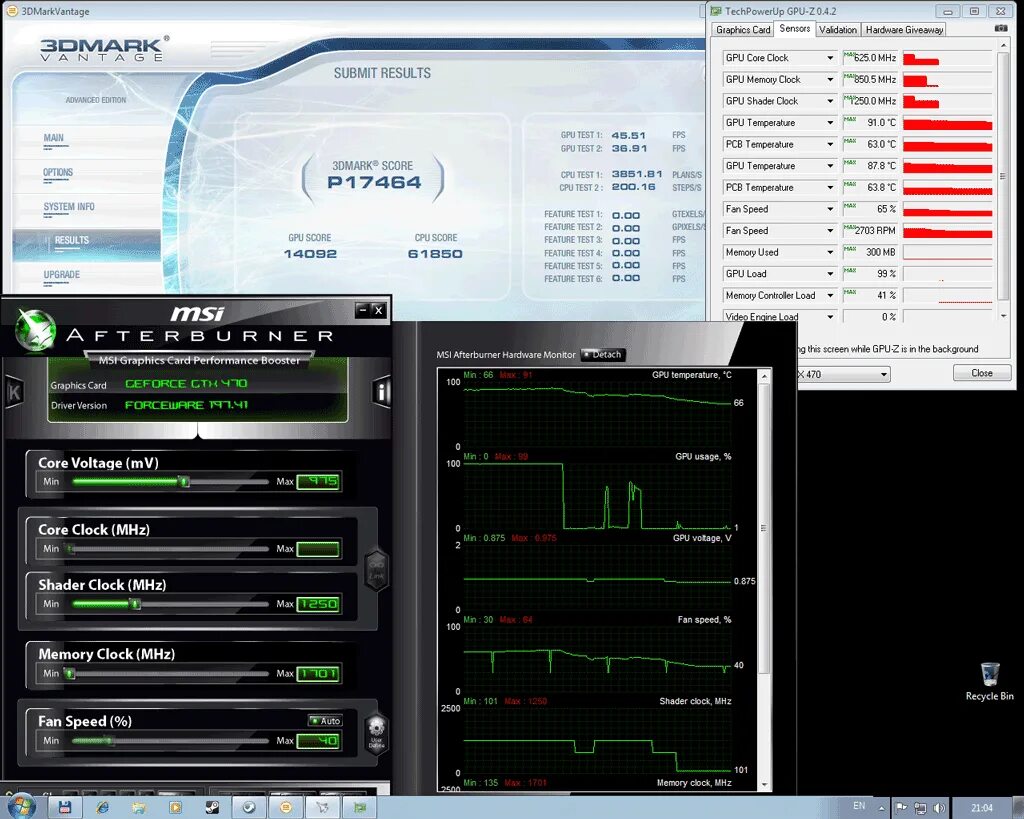
Task: Select the Sensors tab in GPU-Z
Action: point(794,28)
